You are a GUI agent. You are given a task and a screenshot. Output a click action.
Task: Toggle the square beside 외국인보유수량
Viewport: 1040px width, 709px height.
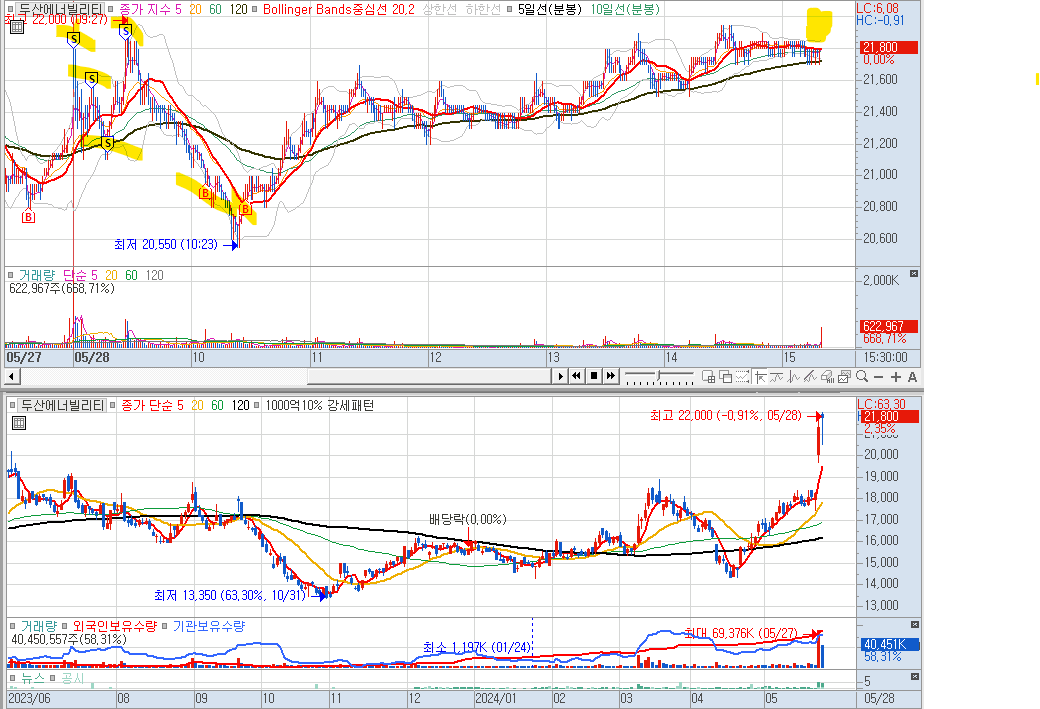(64, 625)
